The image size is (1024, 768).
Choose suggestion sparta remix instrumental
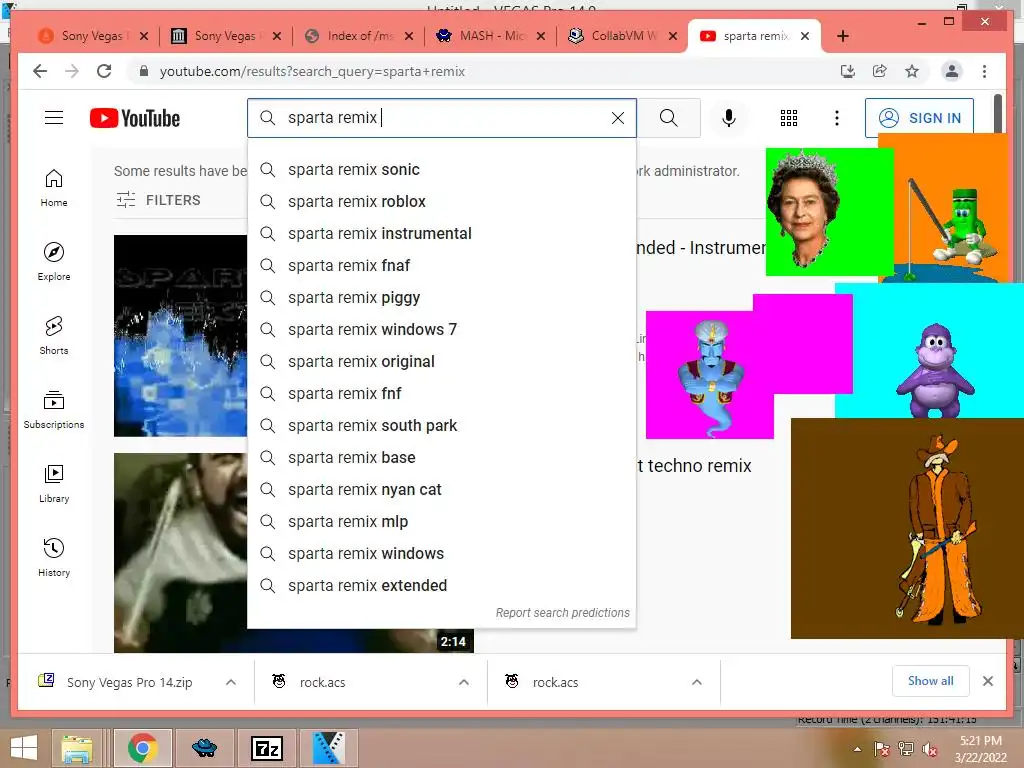click(441, 234)
